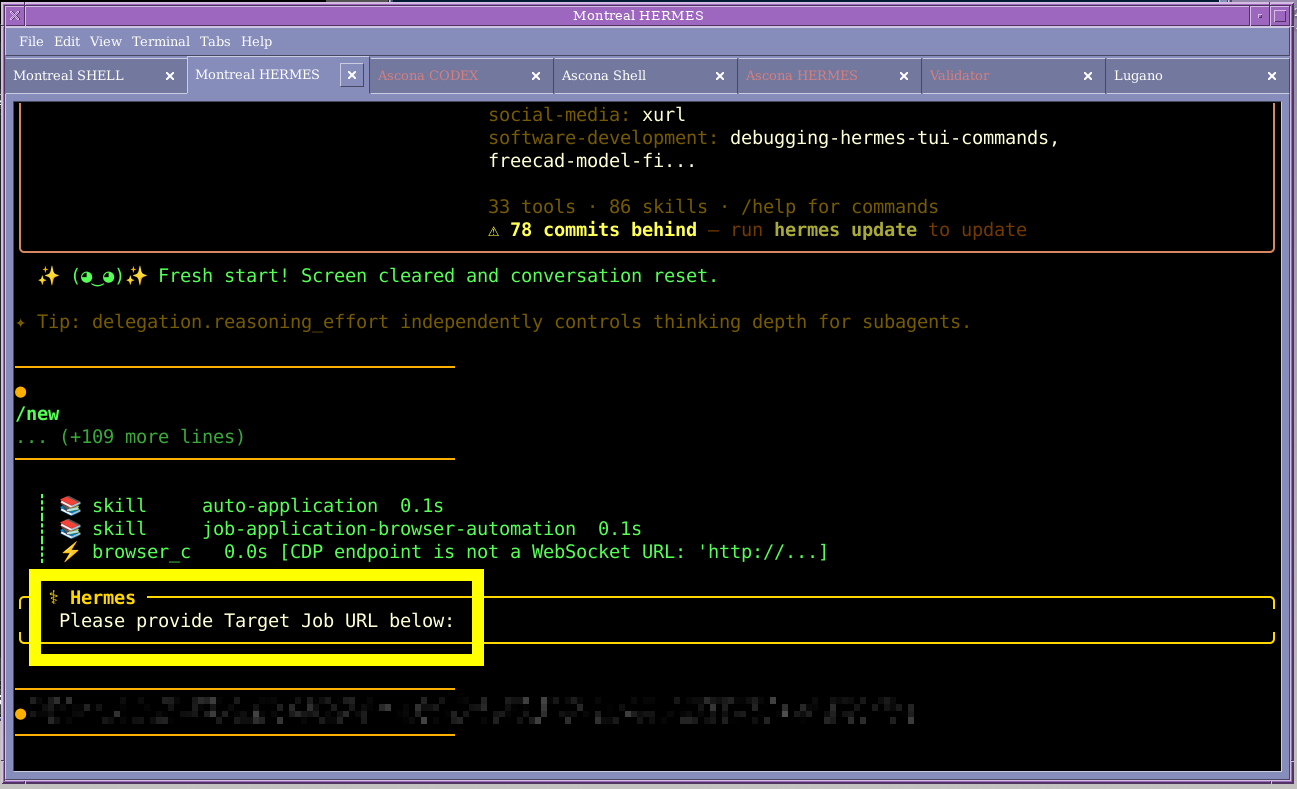This screenshot has width=1297, height=789.
Task: Open the Terminal menu
Action: (160, 41)
